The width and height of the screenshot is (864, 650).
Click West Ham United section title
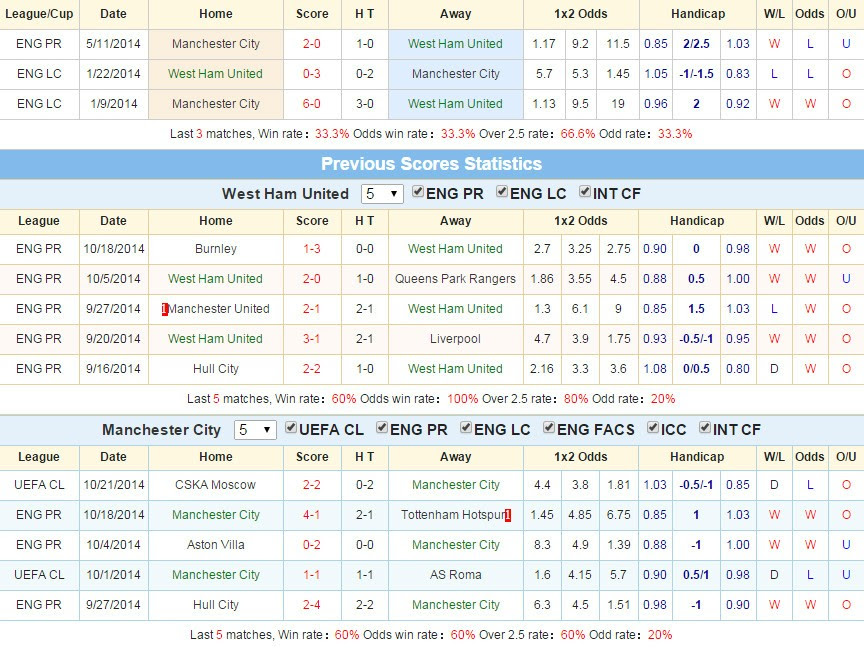click(x=285, y=194)
